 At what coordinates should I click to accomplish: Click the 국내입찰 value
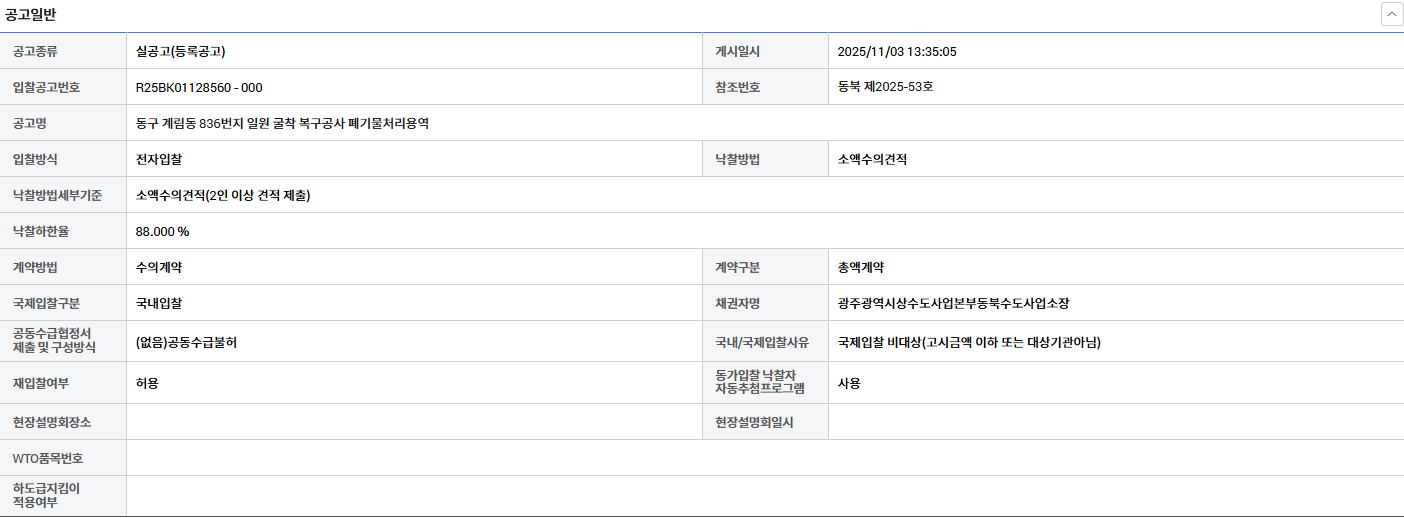point(159,303)
